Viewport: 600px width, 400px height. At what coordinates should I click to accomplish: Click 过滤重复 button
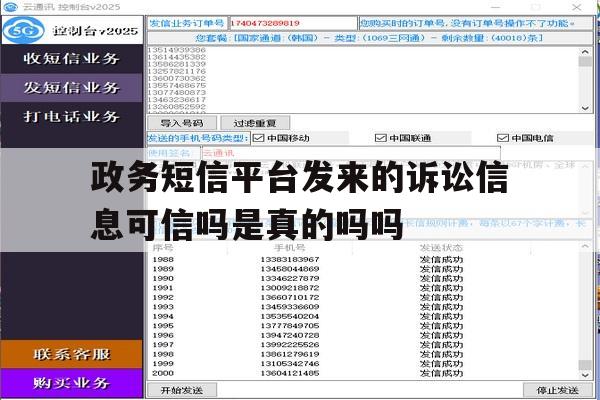[x=255, y=123]
